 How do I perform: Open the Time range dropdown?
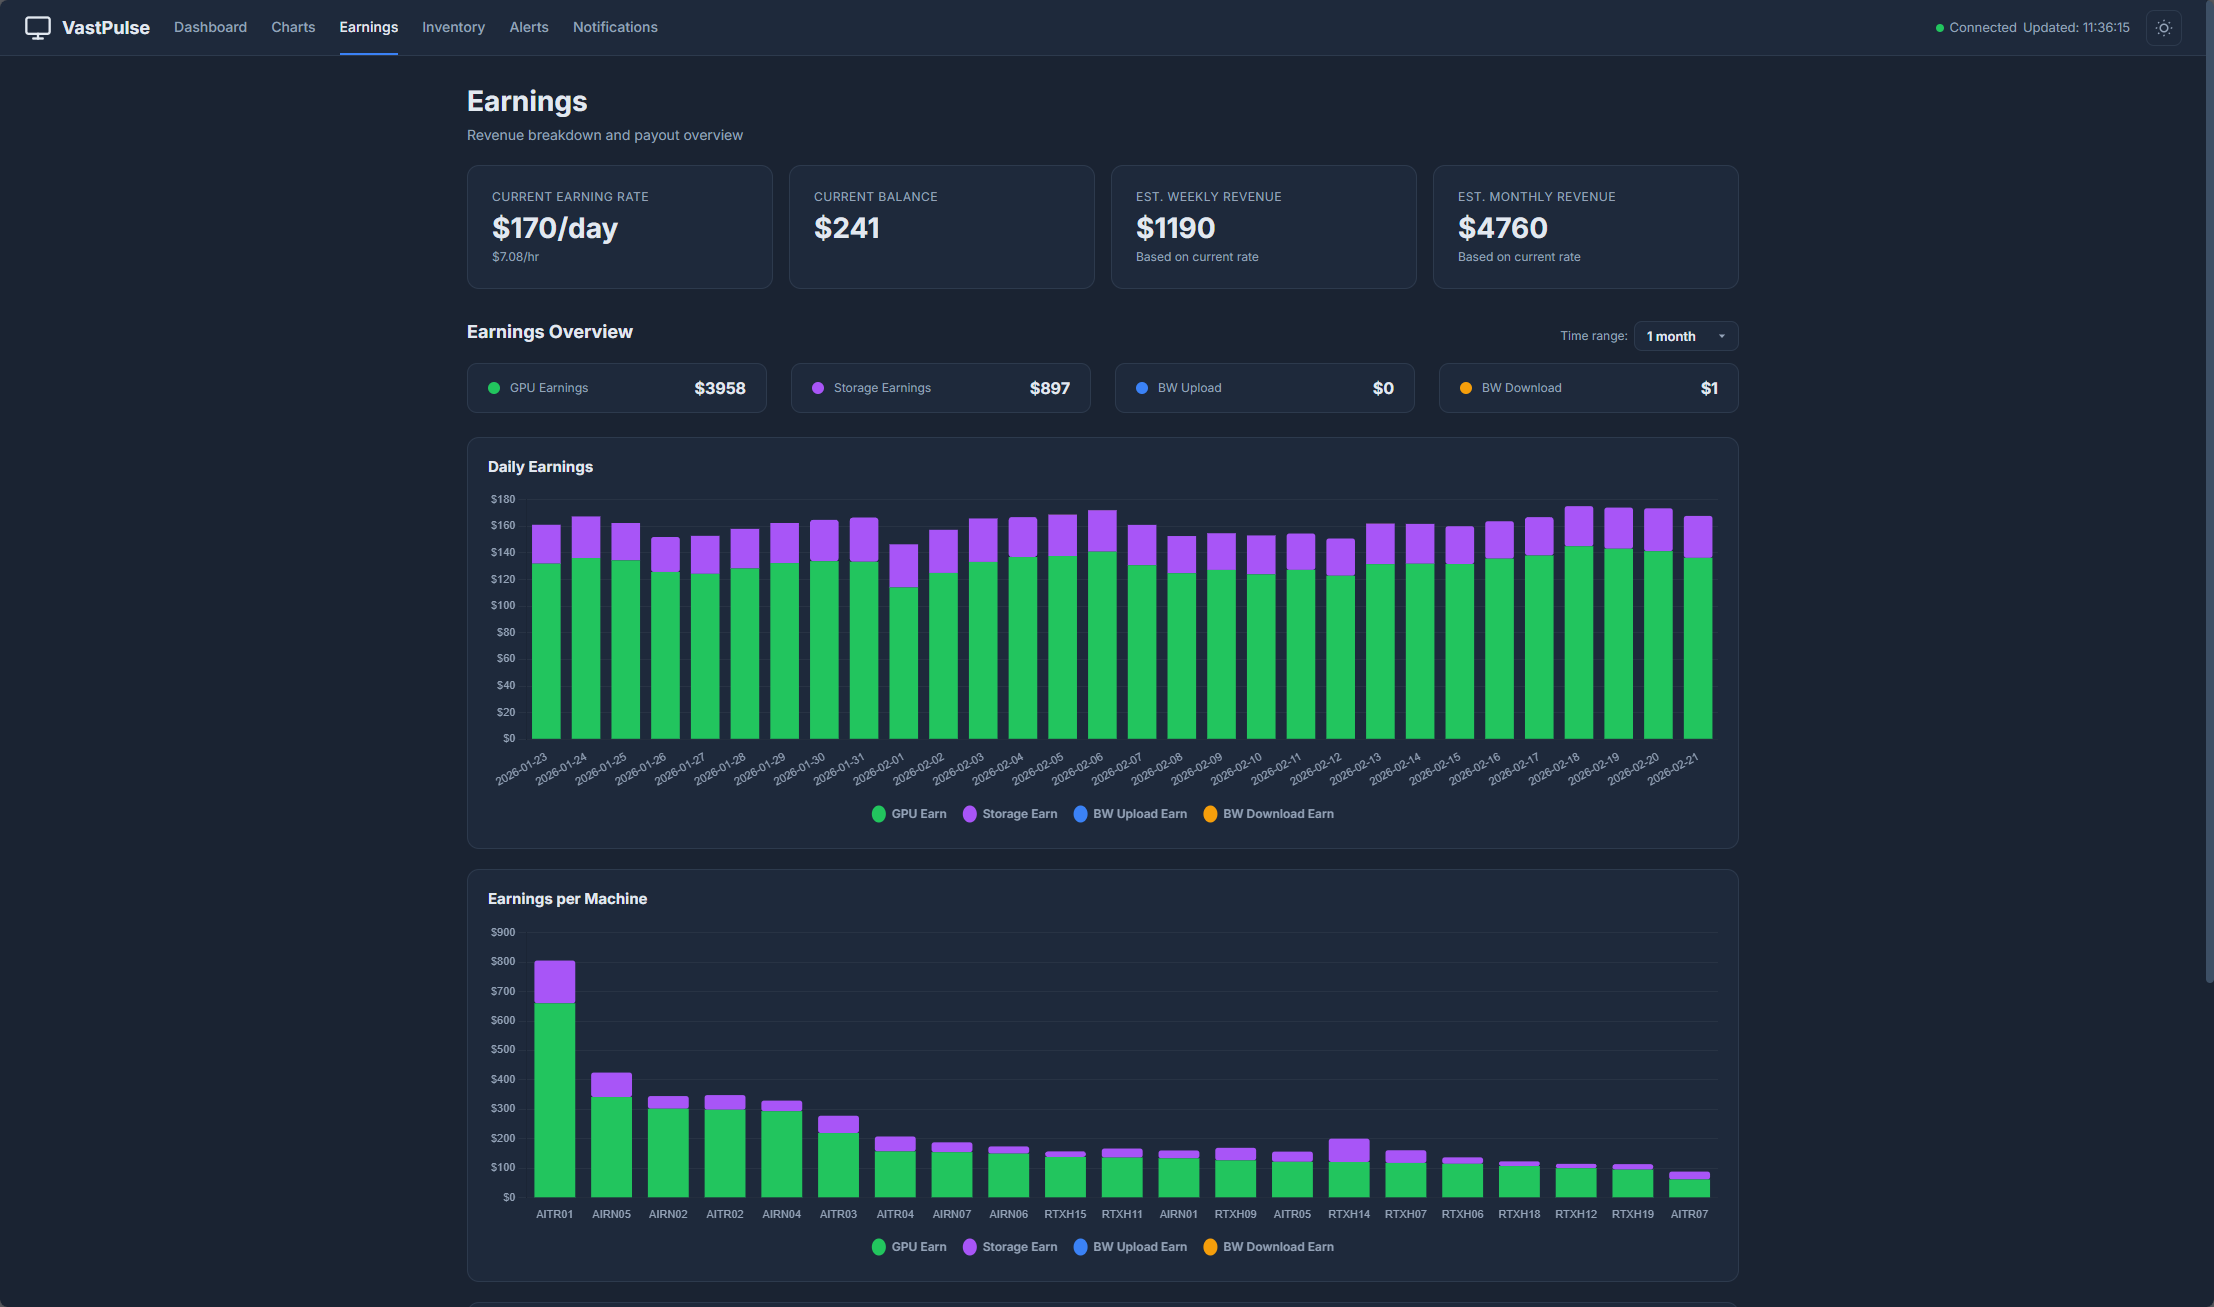1684,336
